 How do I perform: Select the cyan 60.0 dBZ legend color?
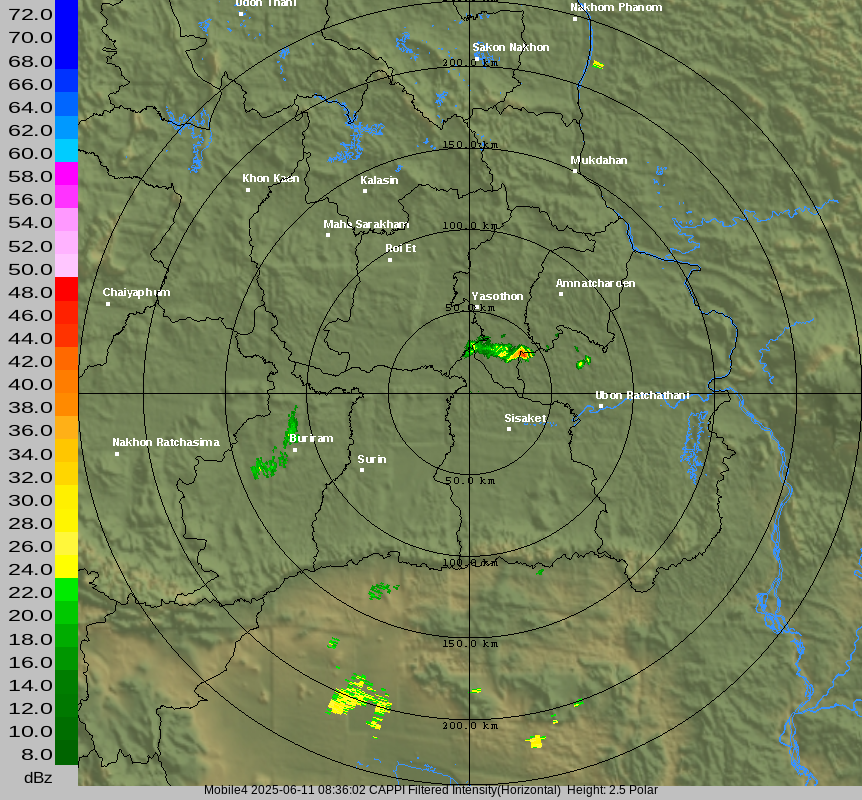click(x=66, y=150)
